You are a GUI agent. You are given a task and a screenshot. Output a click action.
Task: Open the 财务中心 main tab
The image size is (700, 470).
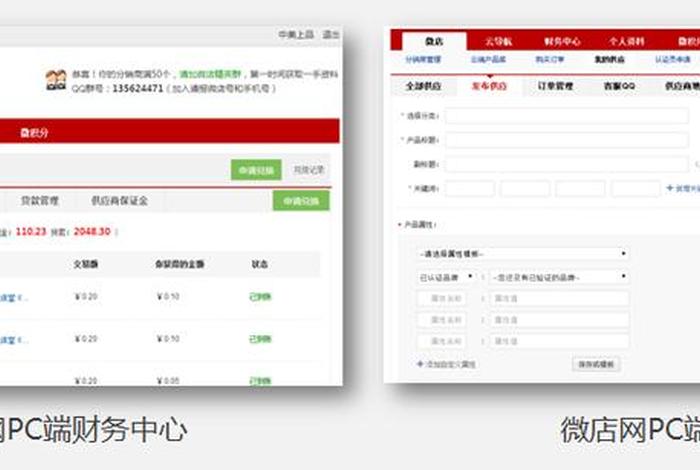(x=562, y=42)
